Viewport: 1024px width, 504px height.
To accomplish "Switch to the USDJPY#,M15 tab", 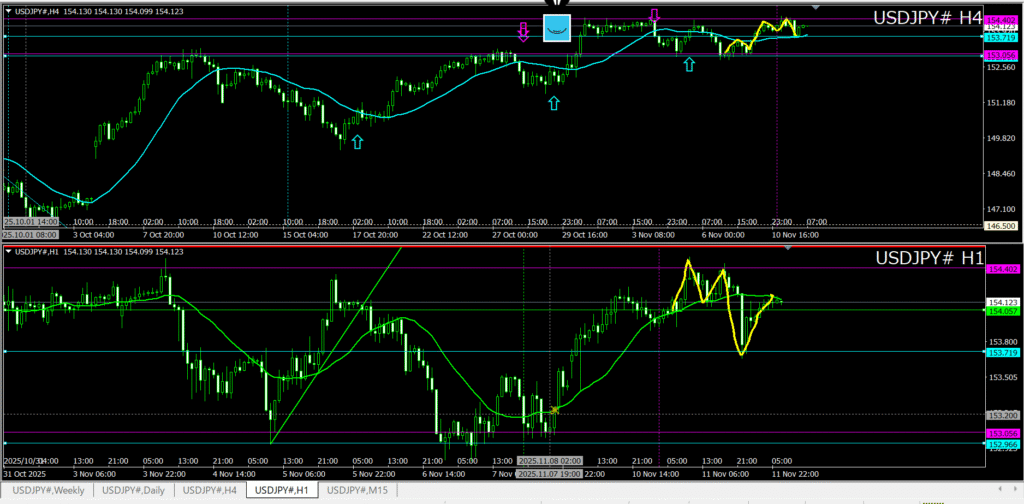I will 359,490.
